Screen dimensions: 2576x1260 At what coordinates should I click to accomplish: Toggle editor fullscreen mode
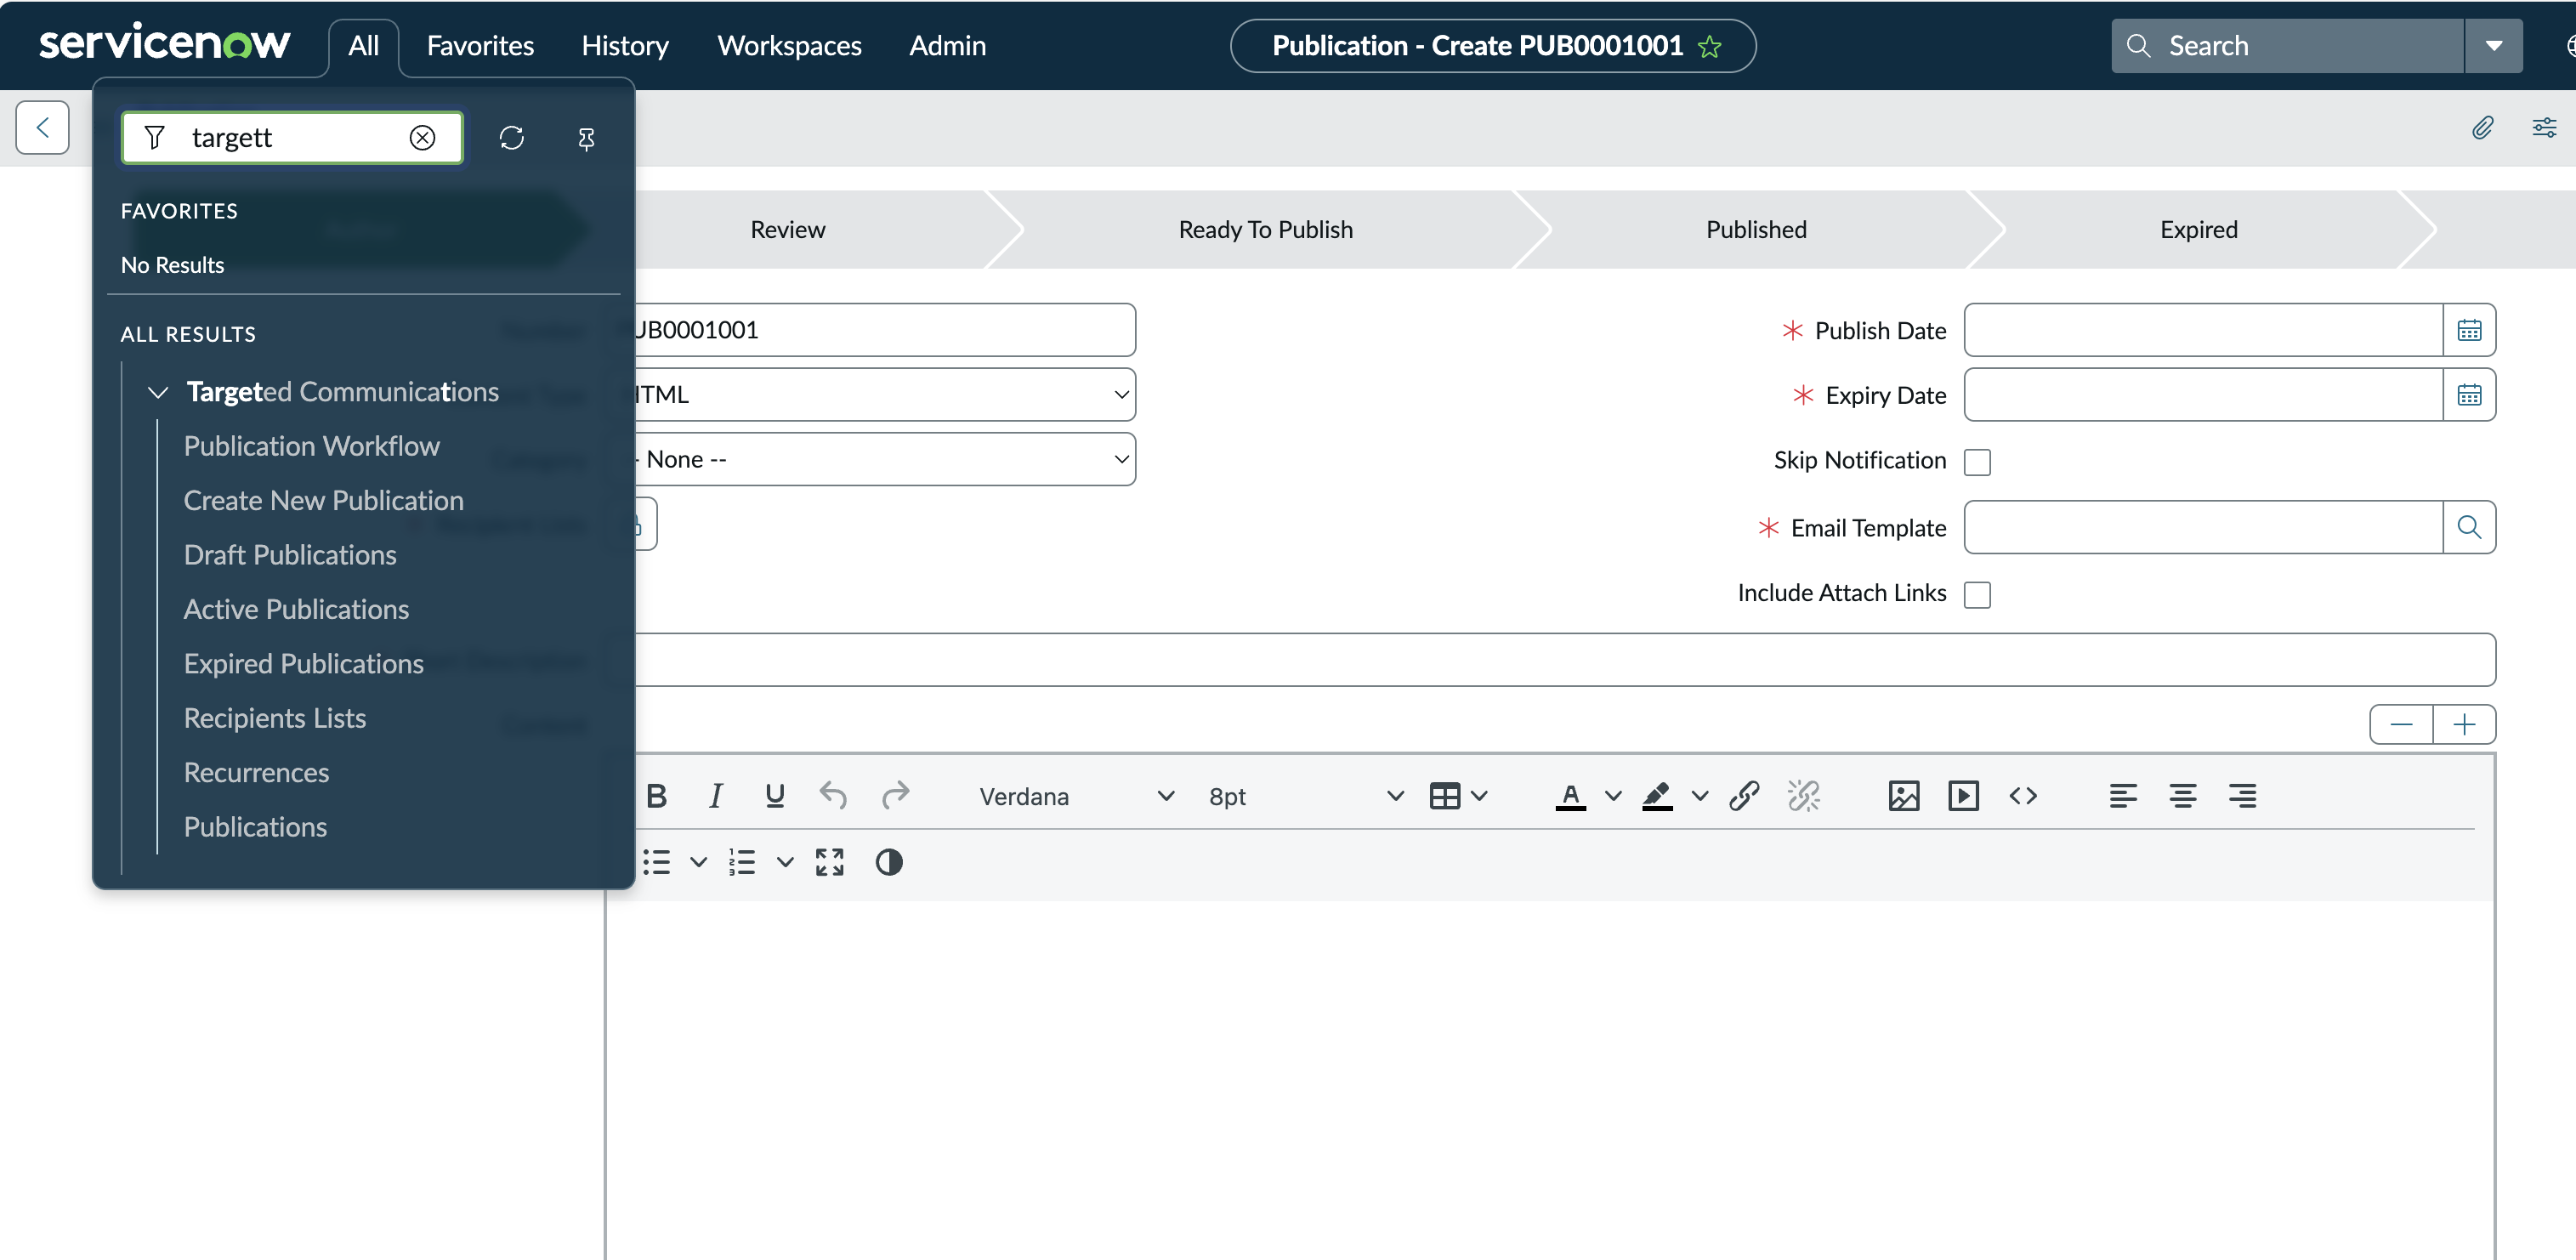point(830,862)
